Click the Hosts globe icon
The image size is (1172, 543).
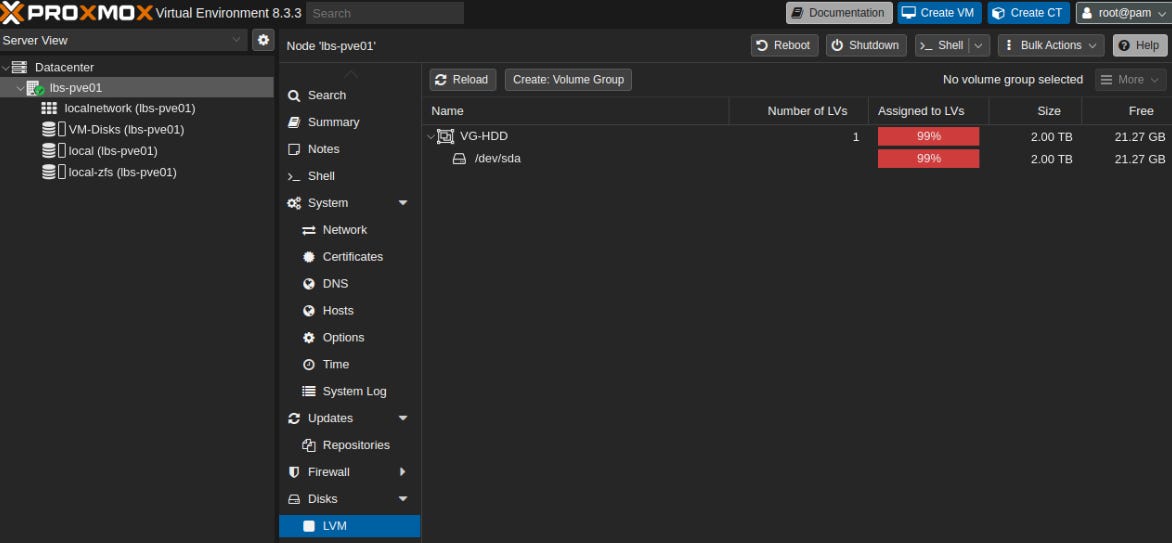pos(309,310)
